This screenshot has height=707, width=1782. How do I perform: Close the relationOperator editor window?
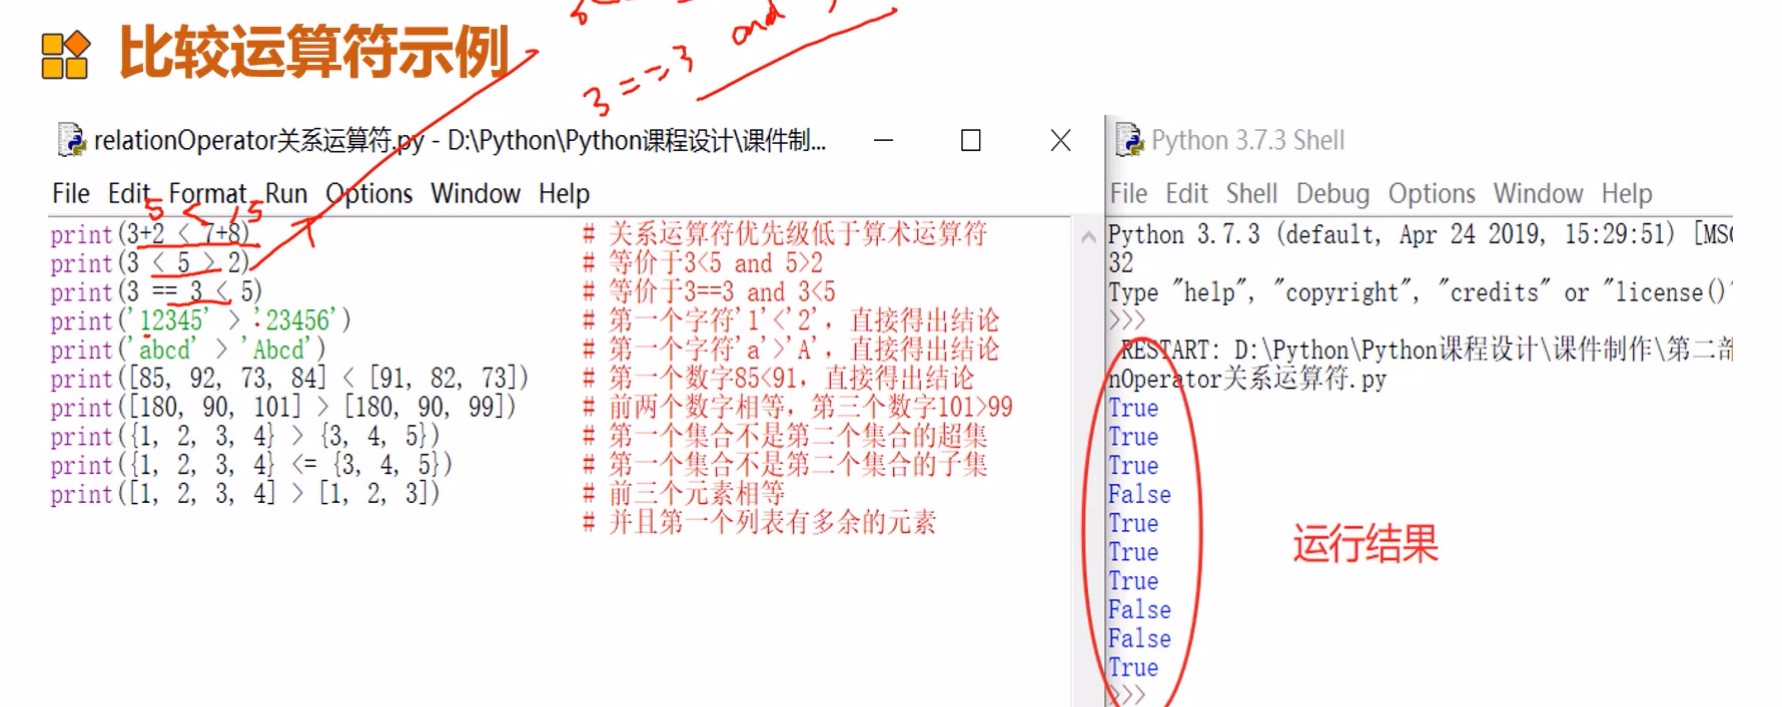pos(1061,140)
